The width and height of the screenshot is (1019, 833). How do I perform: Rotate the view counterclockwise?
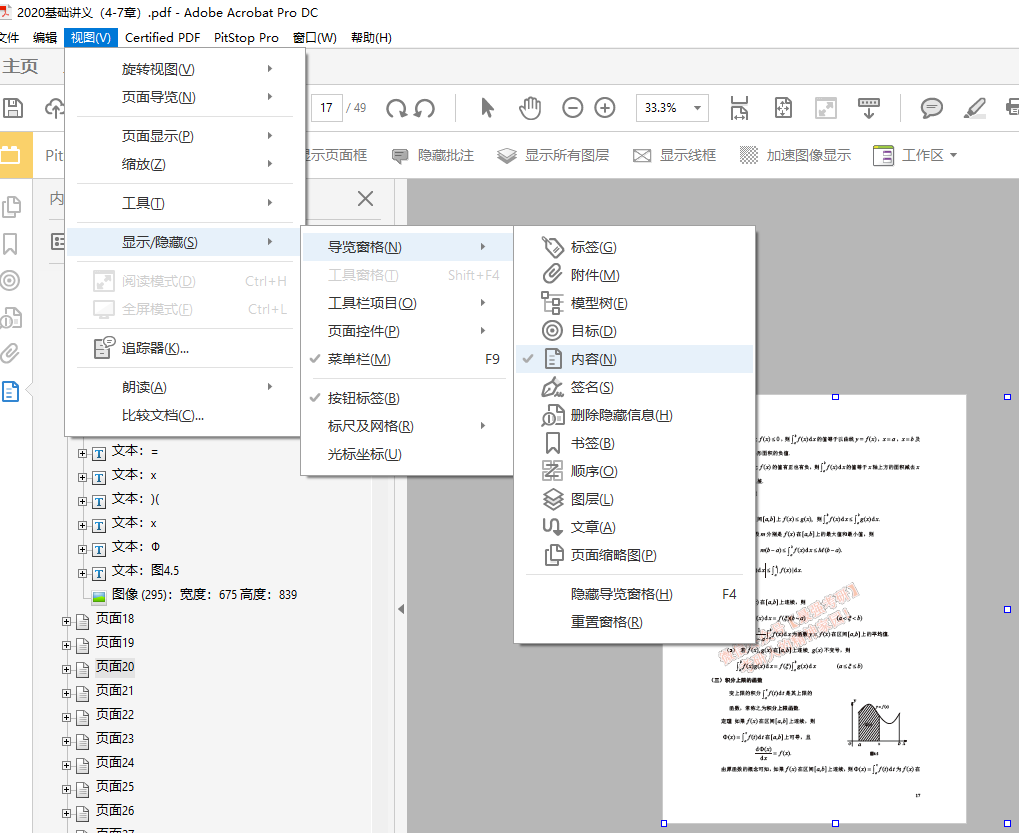point(424,108)
